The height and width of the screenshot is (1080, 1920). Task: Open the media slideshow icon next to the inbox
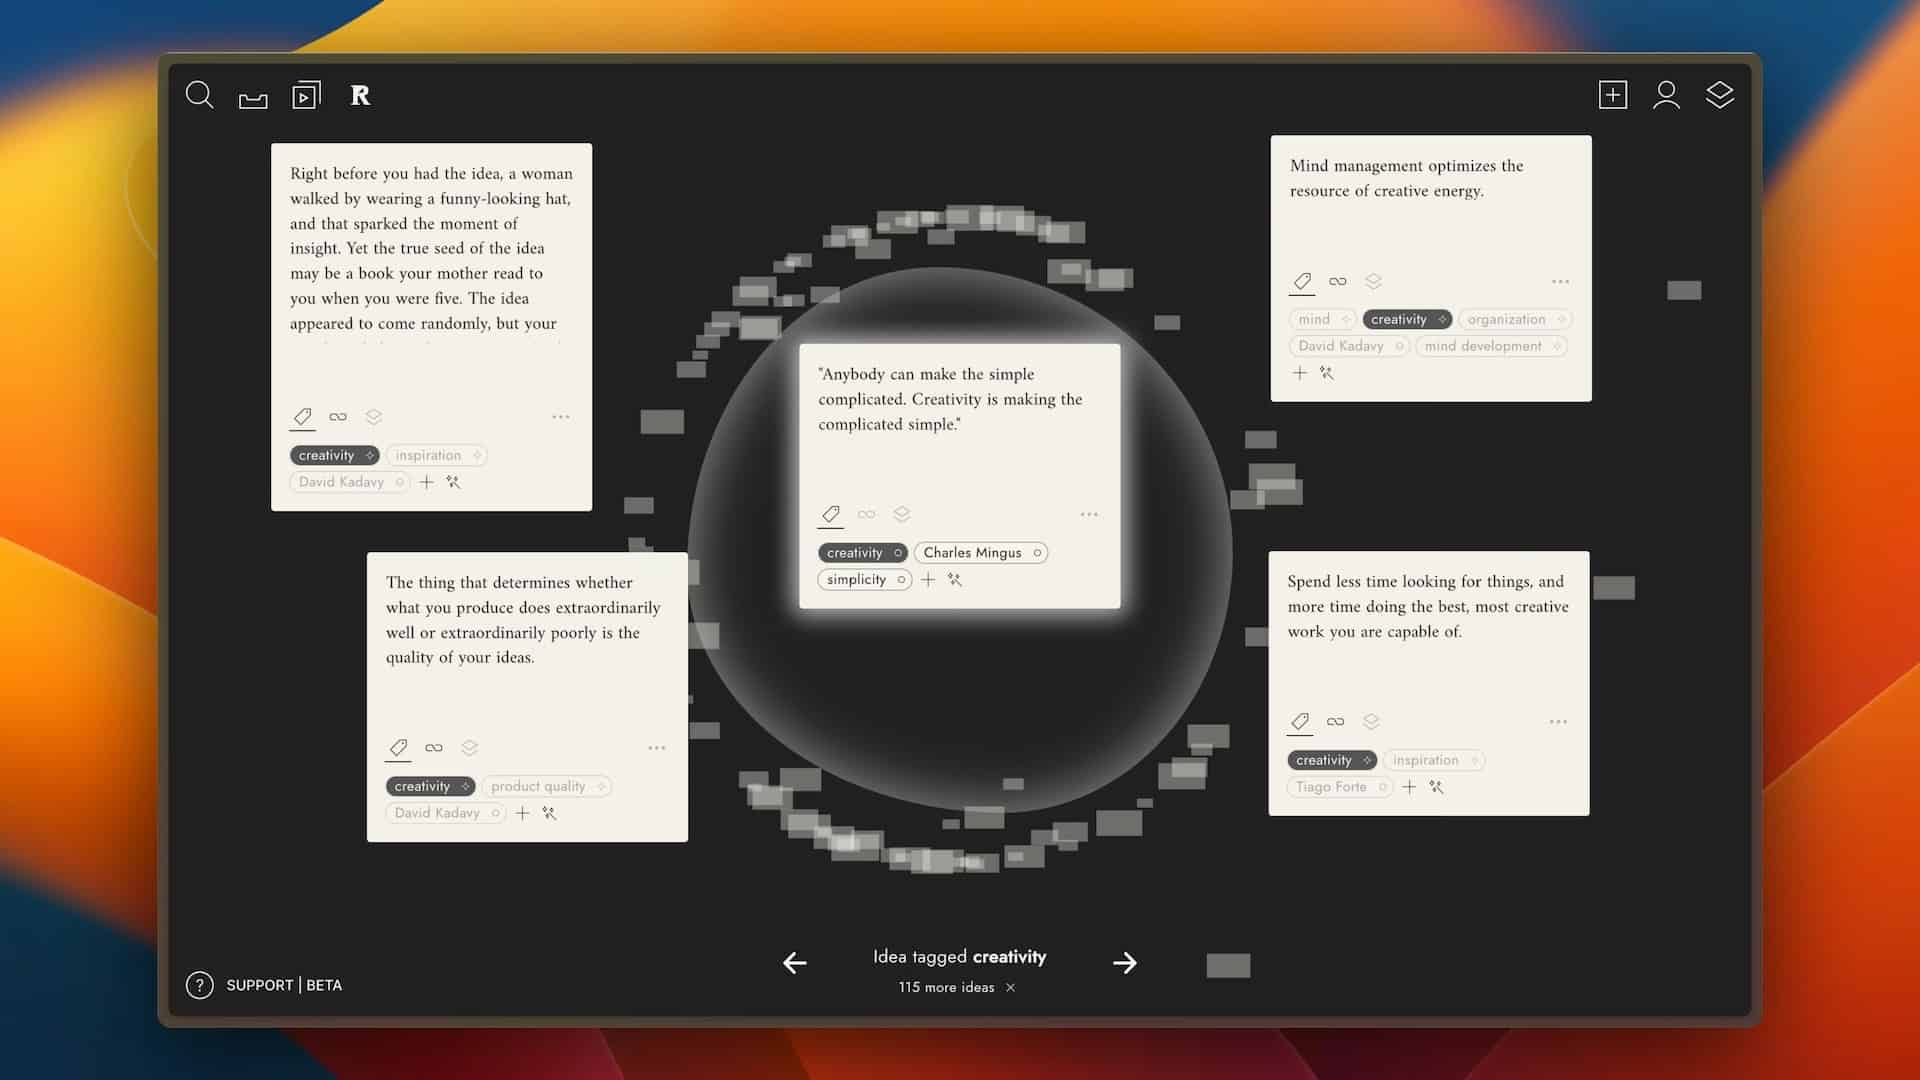(306, 95)
